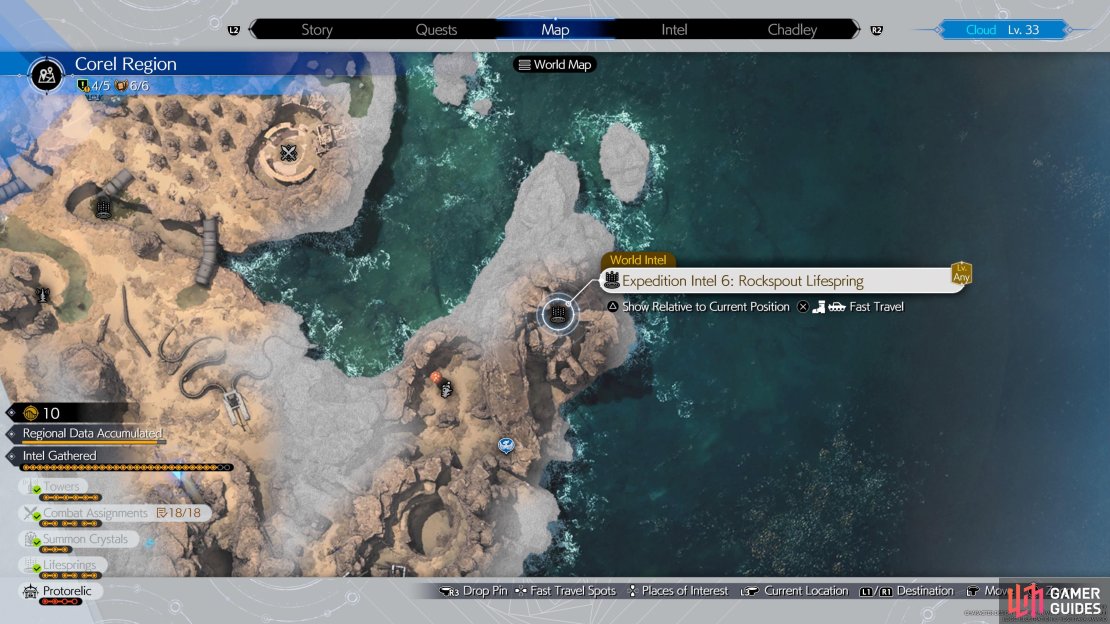Show Places of Interest

pyautogui.click(x=685, y=591)
